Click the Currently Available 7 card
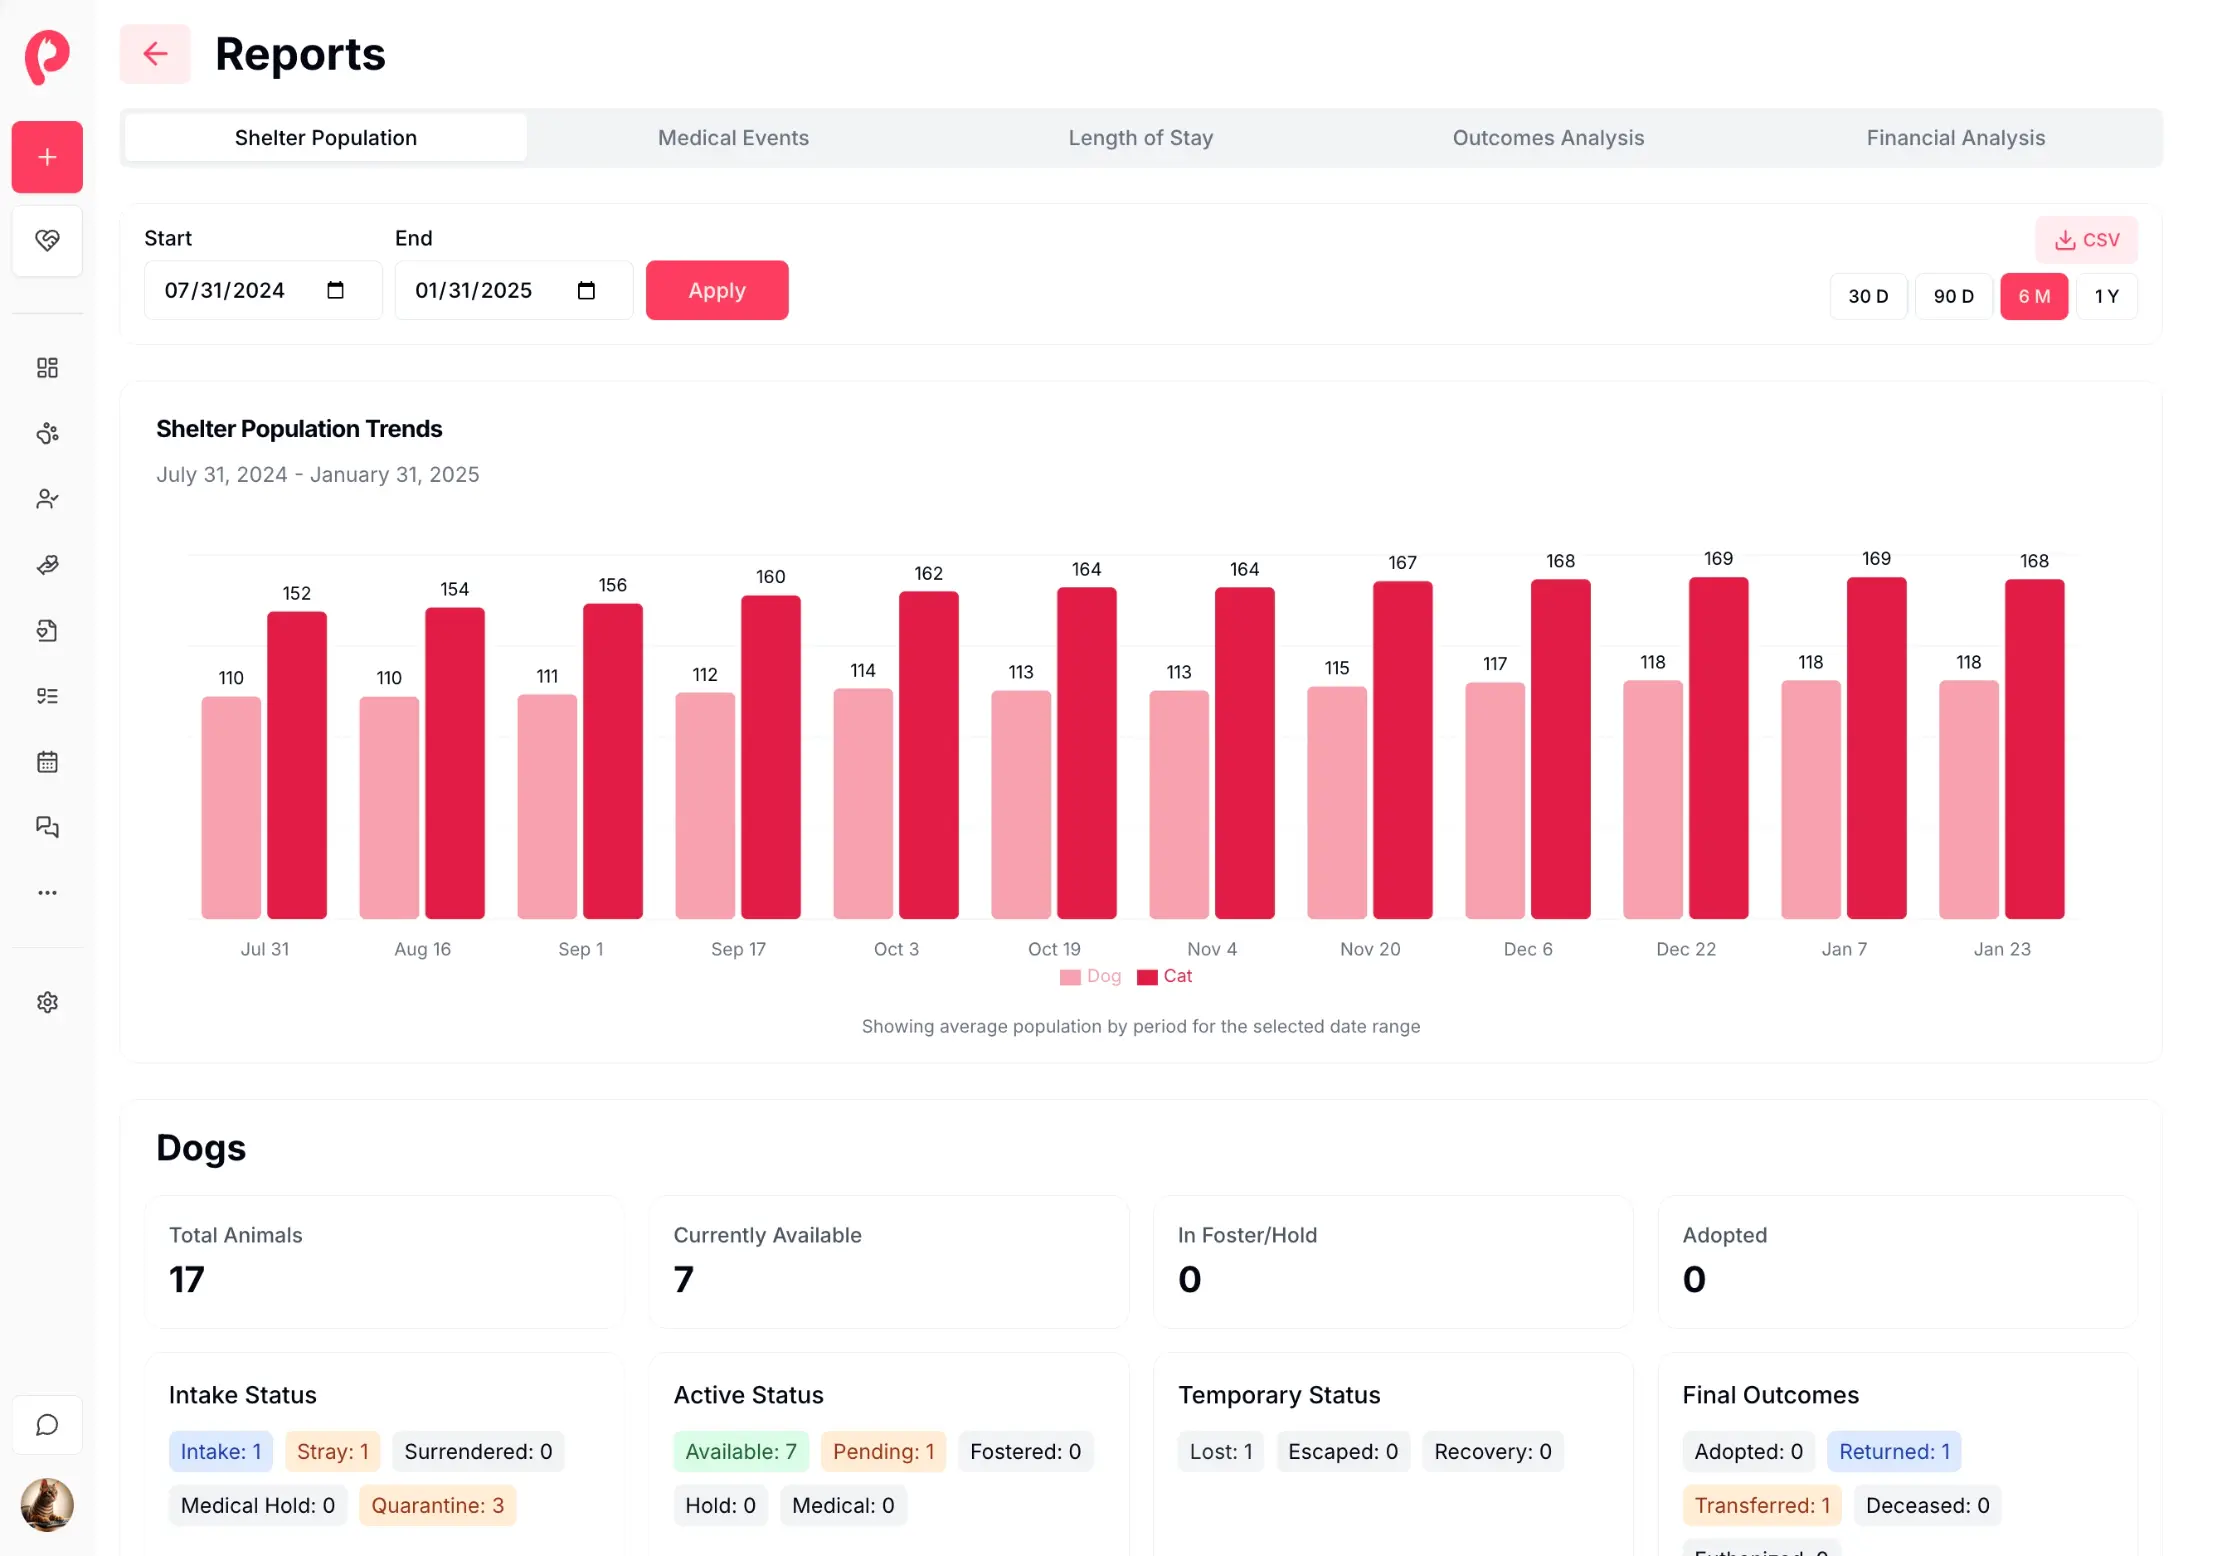This screenshot has width=2224, height=1556. 889,1262
